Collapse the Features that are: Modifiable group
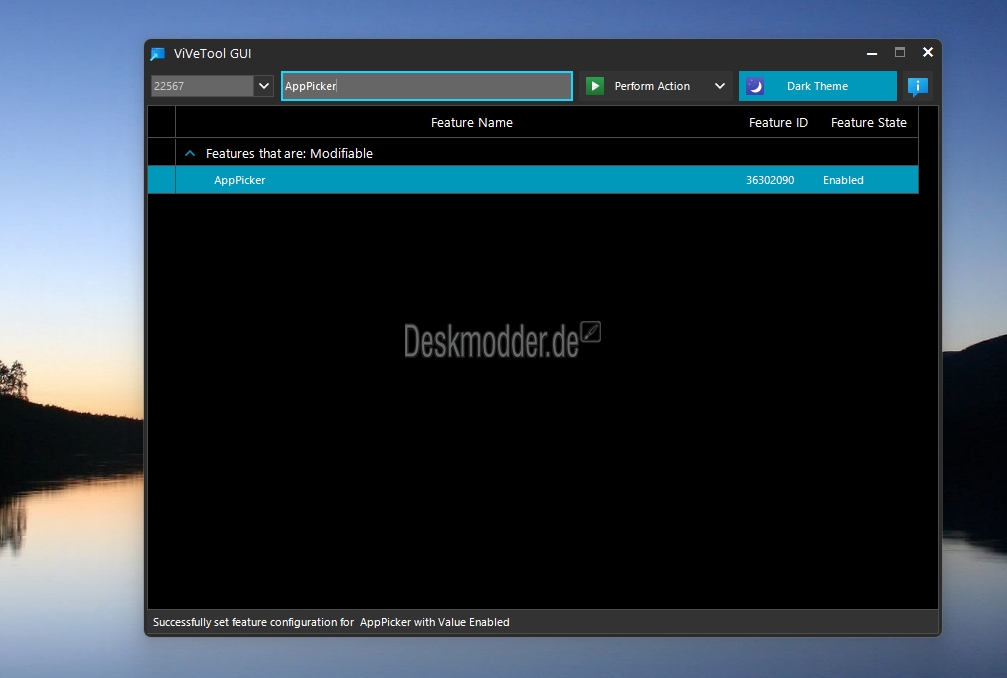This screenshot has width=1007, height=678. (x=189, y=153)
